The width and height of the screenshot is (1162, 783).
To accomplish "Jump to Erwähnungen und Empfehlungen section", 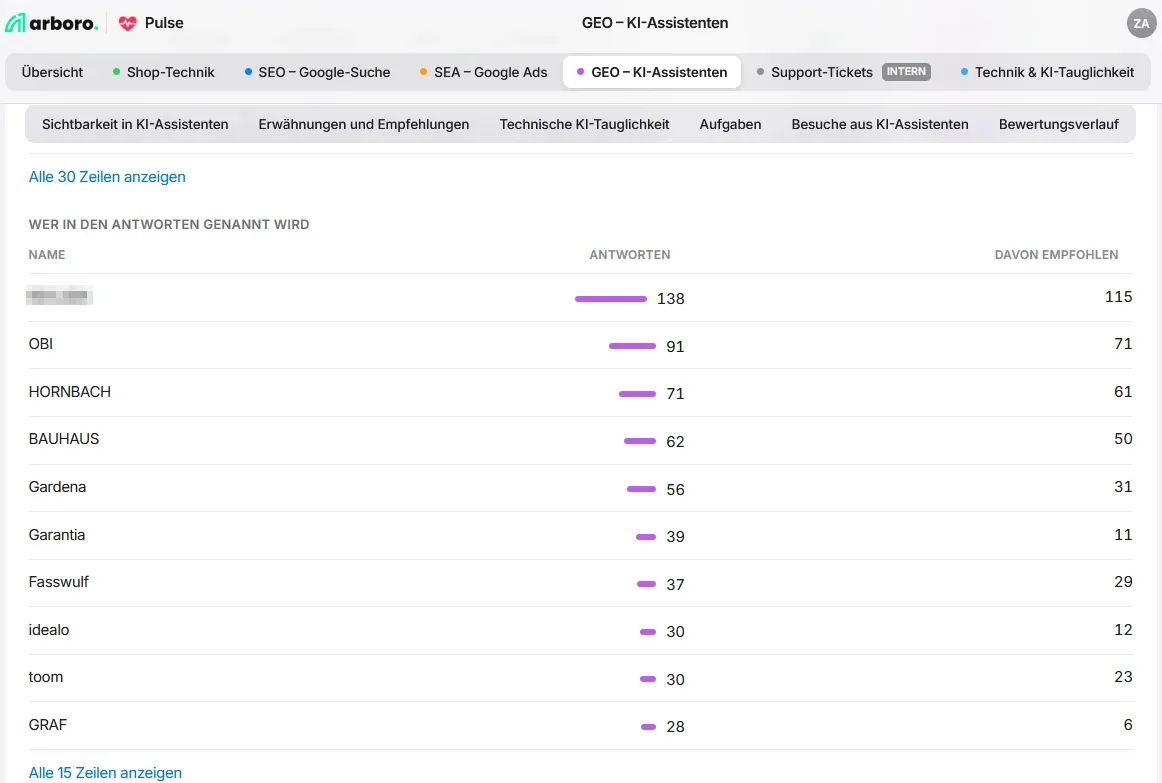I will (x=364, y=124).
